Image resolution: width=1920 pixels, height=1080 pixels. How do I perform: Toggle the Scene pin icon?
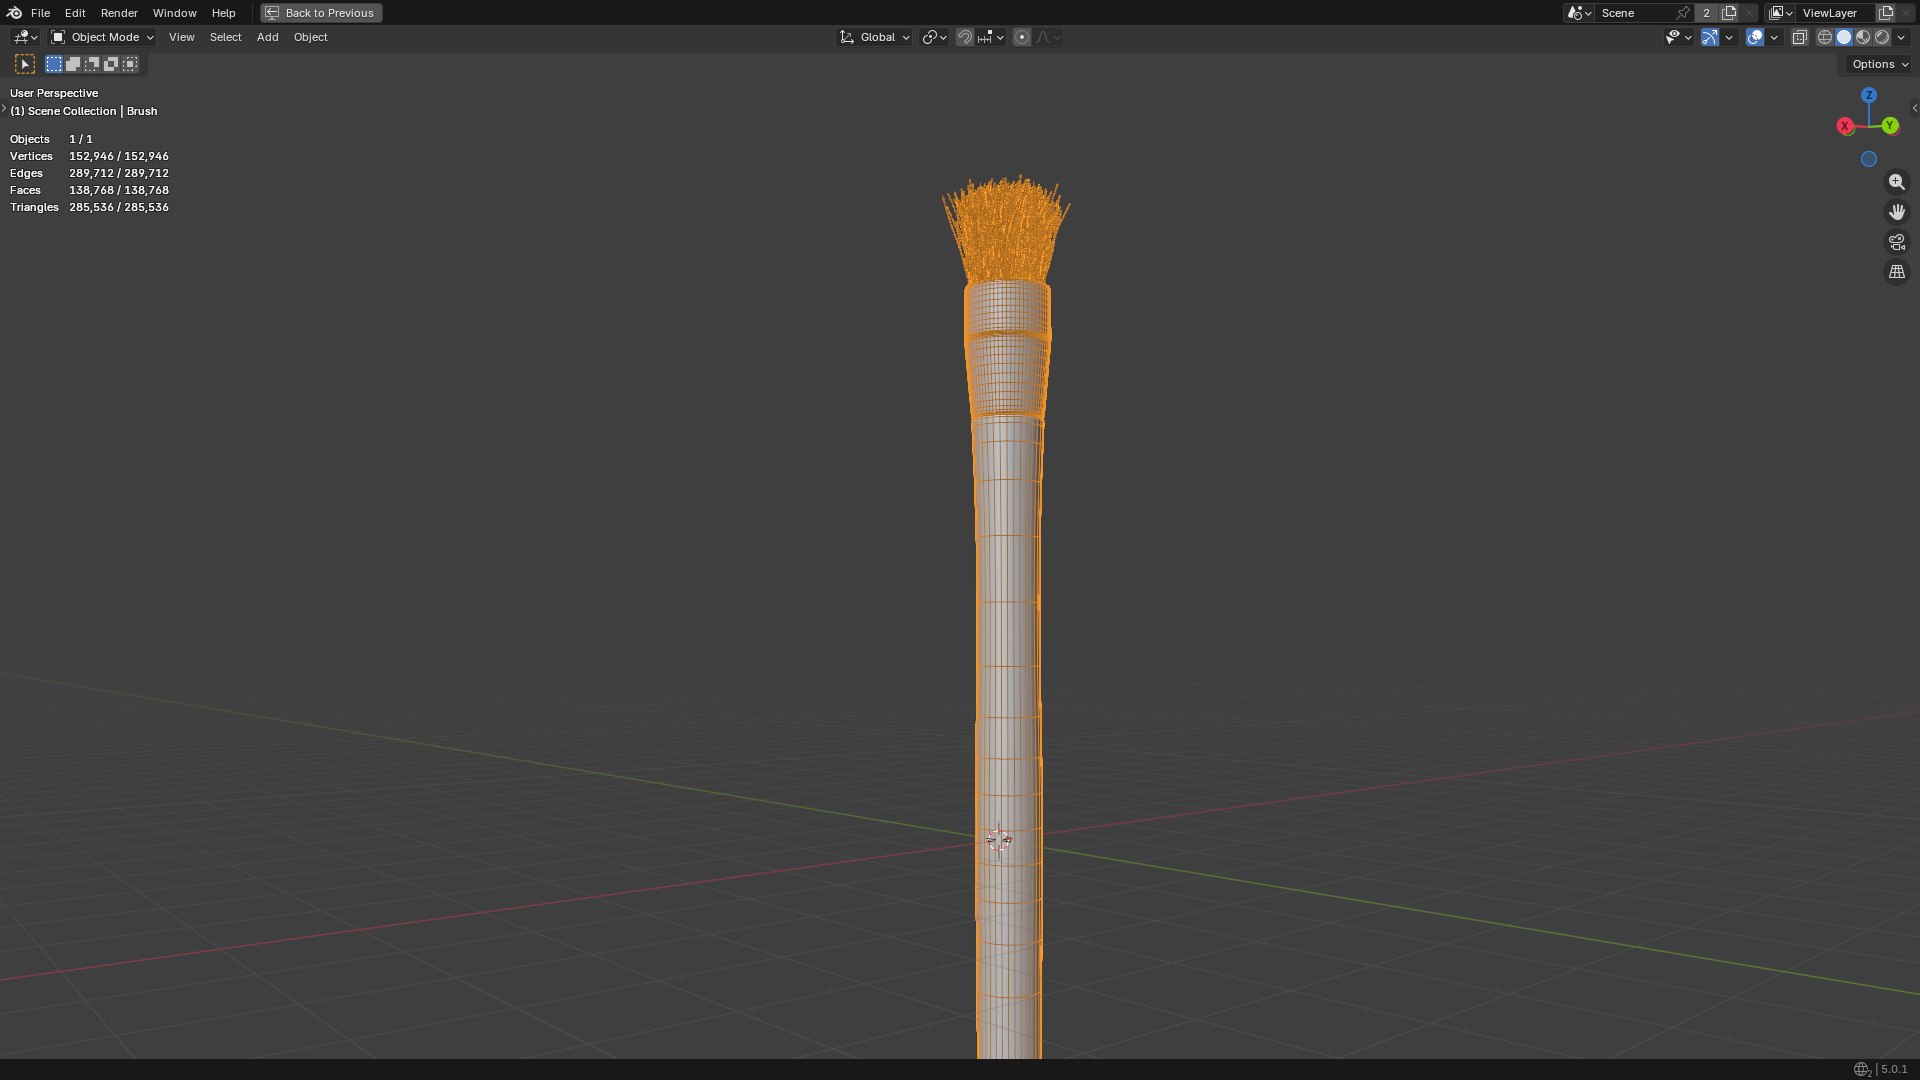click(x=1683, y=13)
